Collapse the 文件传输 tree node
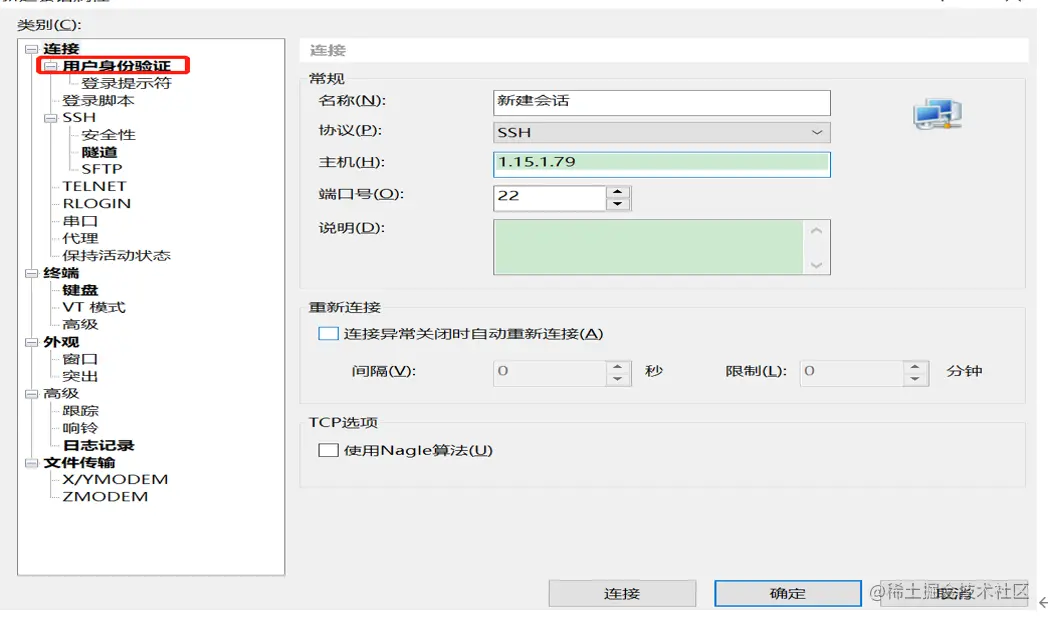This screenshot has width=1048, height=620. (31, 463)
